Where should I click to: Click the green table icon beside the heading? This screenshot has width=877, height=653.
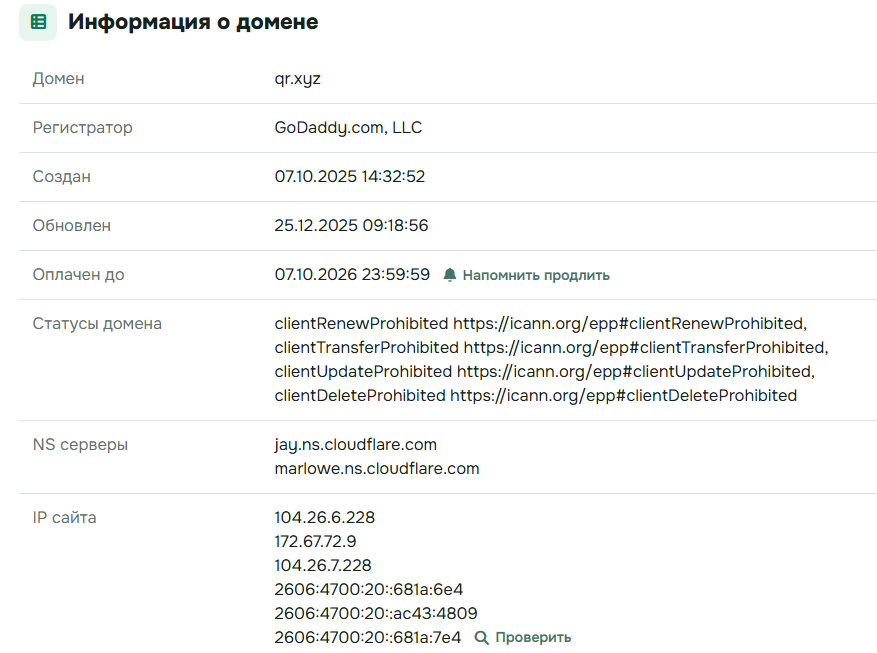tap(38, 22)
